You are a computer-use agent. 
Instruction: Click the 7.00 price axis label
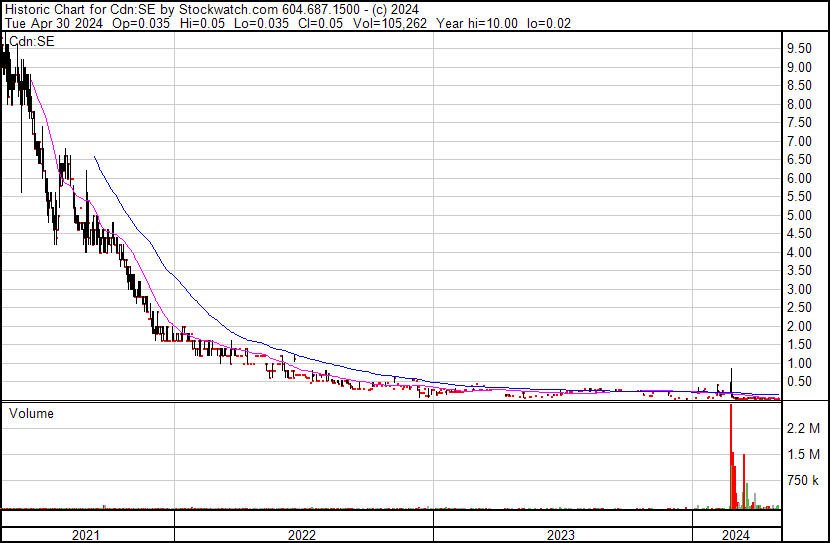[798, 142]
